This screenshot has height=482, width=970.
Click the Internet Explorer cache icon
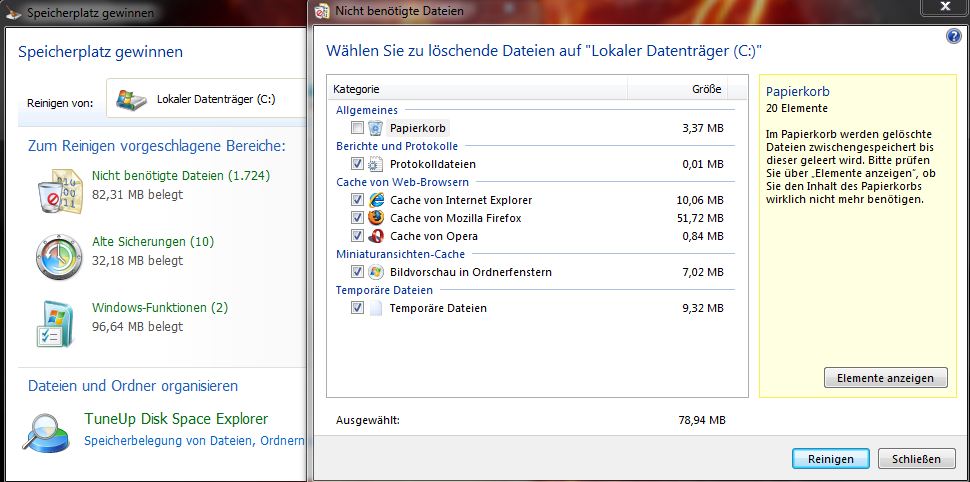point(376,200)
